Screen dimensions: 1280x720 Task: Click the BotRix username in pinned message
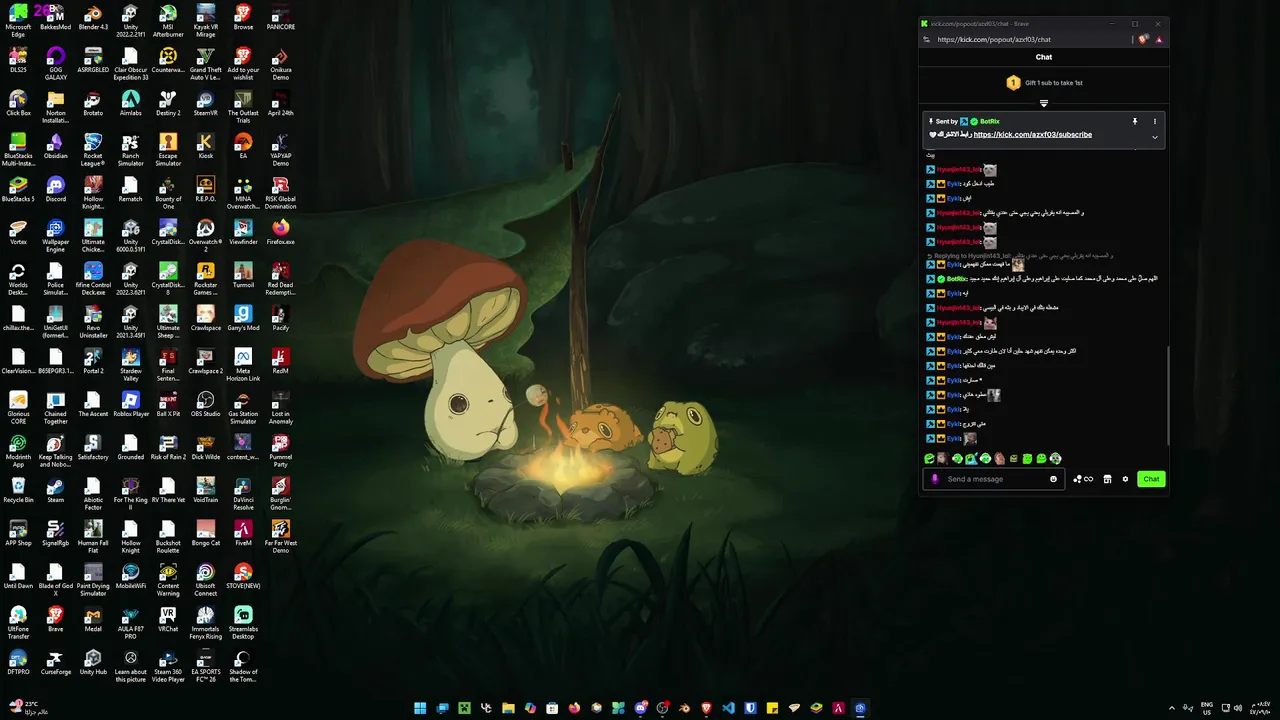point(989,121)
